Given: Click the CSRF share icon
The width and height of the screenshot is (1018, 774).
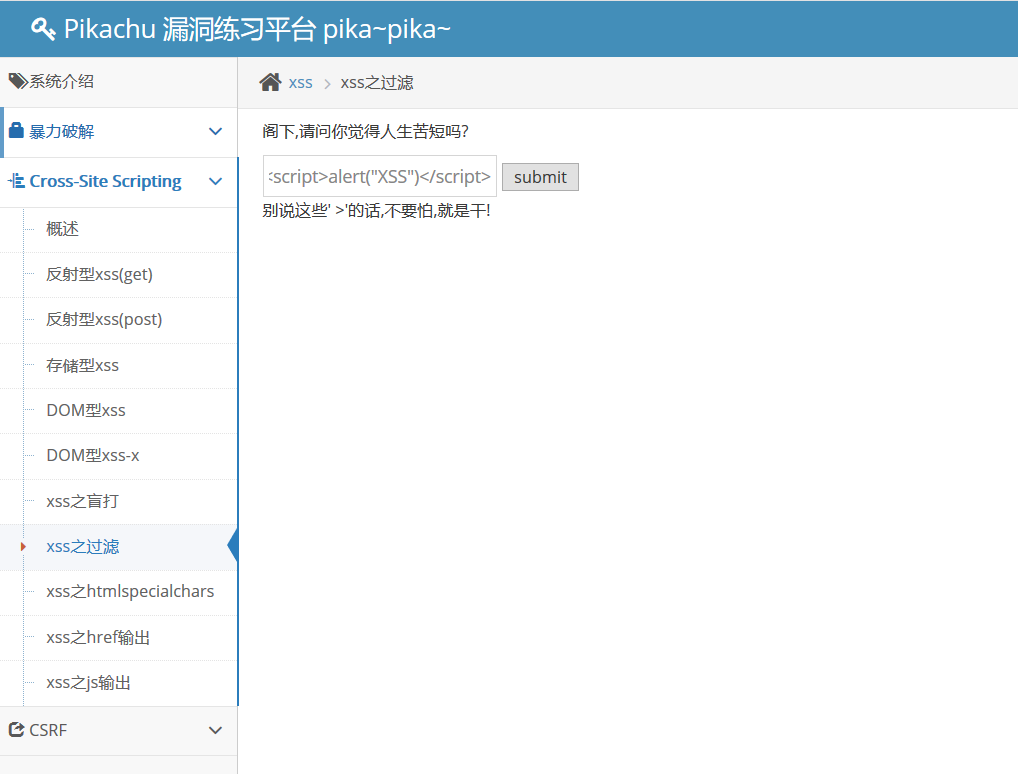Looking at the screenshot, I should [16, 730].
